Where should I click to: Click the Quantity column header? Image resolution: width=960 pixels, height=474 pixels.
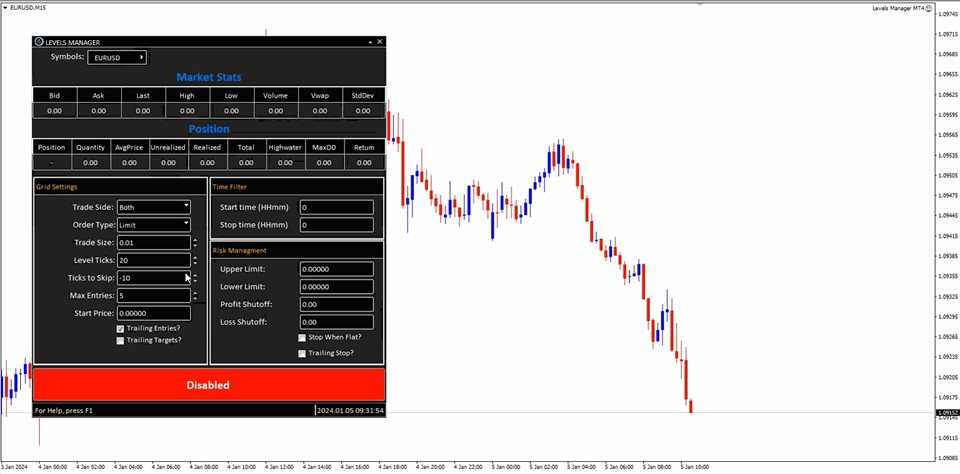[x=91, y=148]
